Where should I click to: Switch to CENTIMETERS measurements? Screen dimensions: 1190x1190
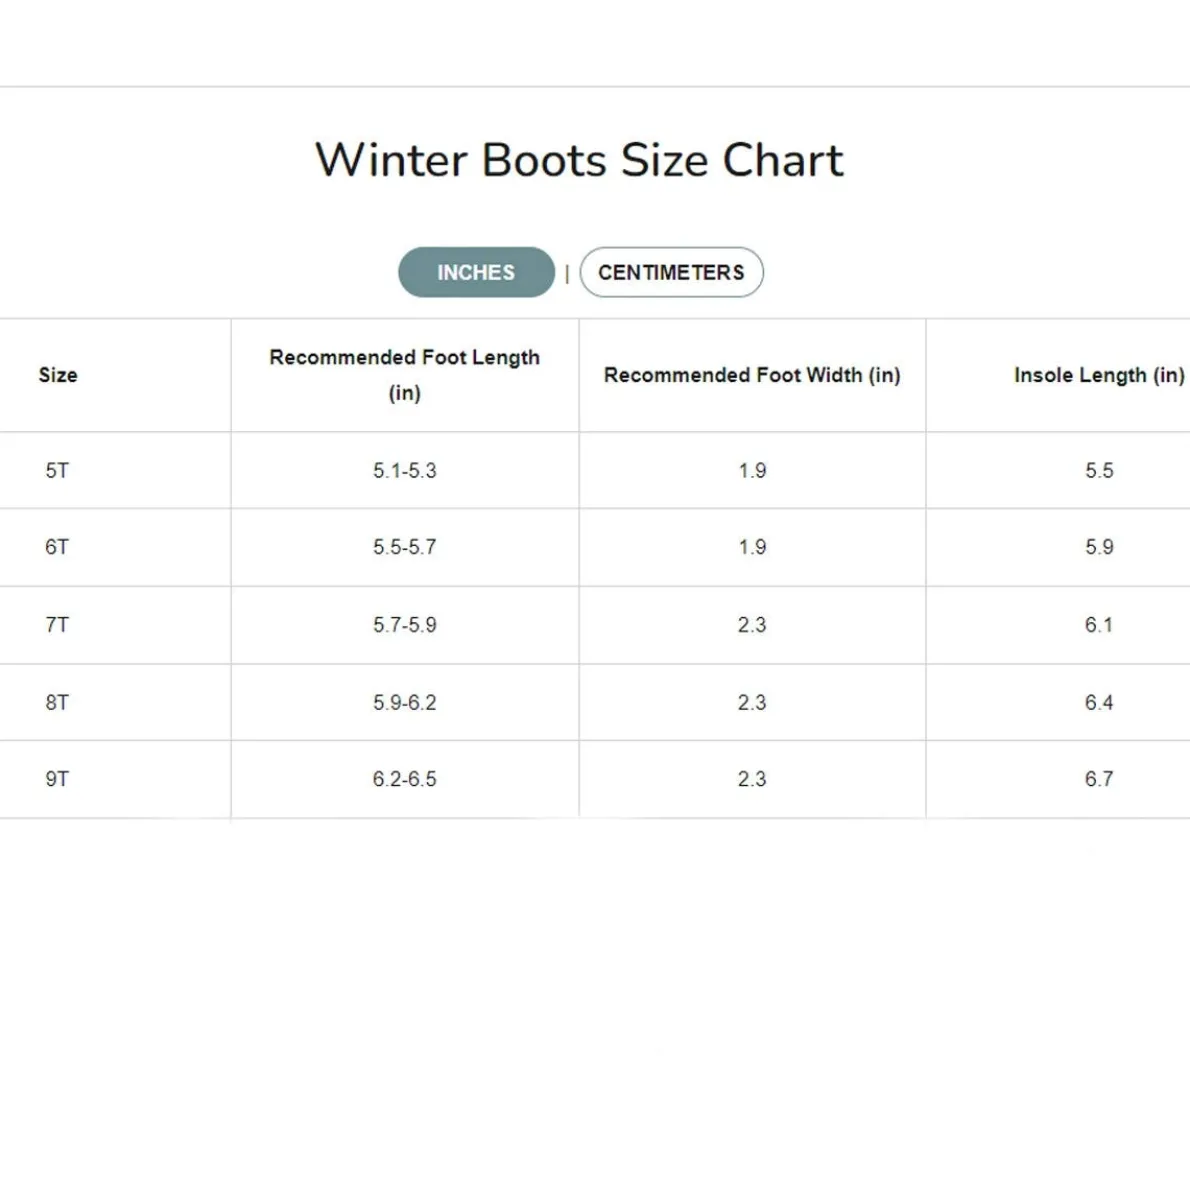tap(671, 271)
